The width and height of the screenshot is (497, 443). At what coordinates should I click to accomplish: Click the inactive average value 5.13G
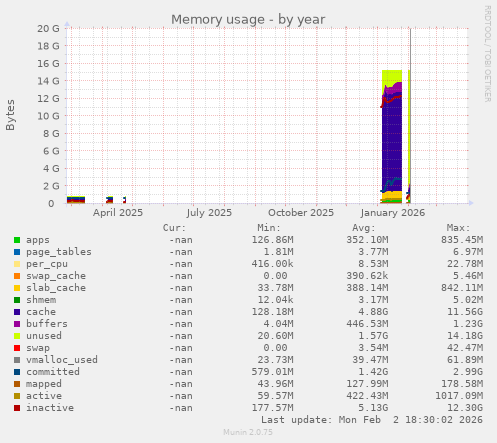pos(373,408)
